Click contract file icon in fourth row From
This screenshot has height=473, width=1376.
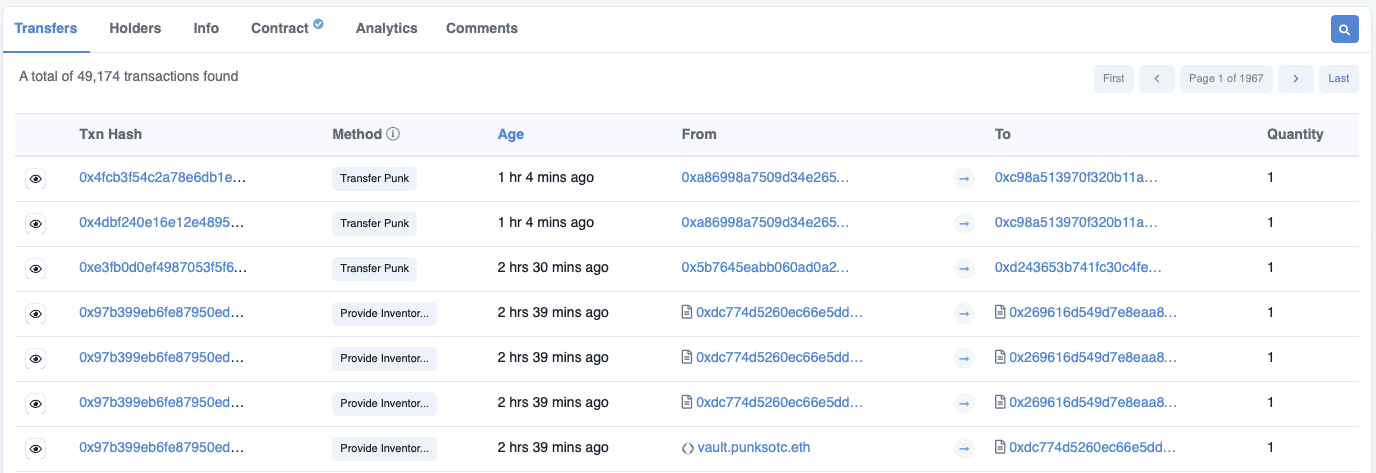point(687,313)
